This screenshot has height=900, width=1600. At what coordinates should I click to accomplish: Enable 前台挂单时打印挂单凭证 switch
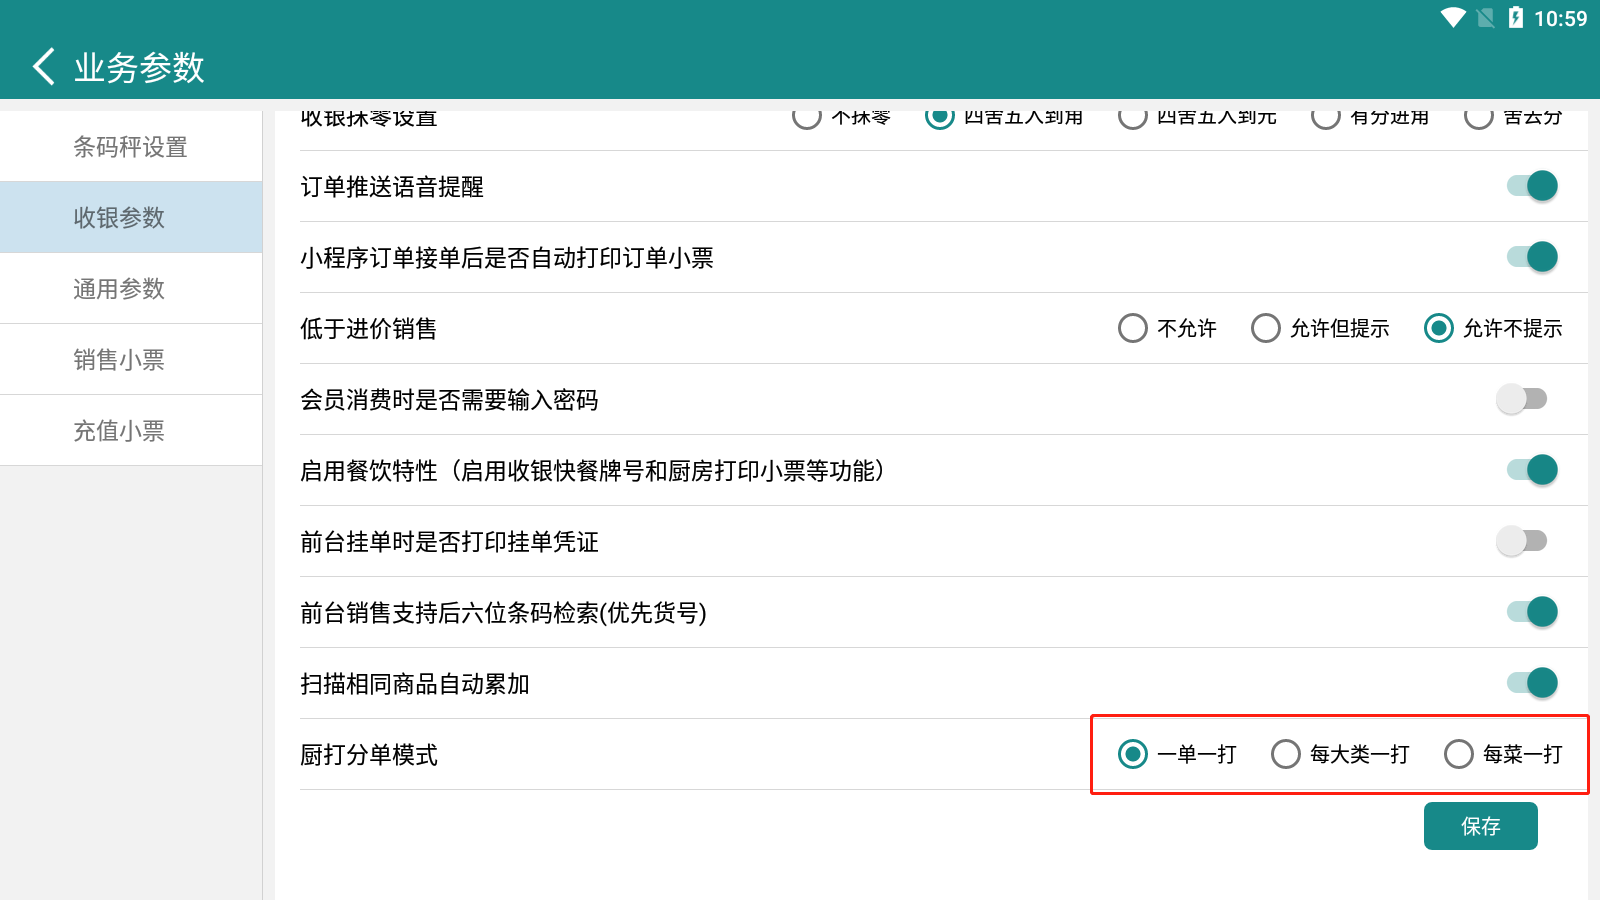(x=1521, y=541)
